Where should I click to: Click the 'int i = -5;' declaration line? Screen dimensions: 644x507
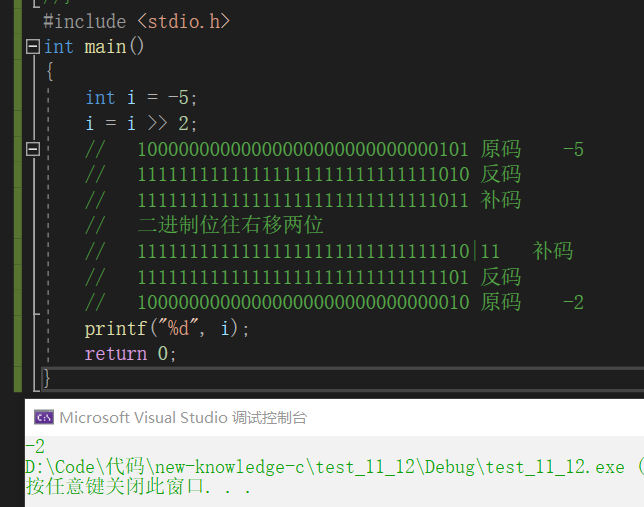tap(142, 98)
